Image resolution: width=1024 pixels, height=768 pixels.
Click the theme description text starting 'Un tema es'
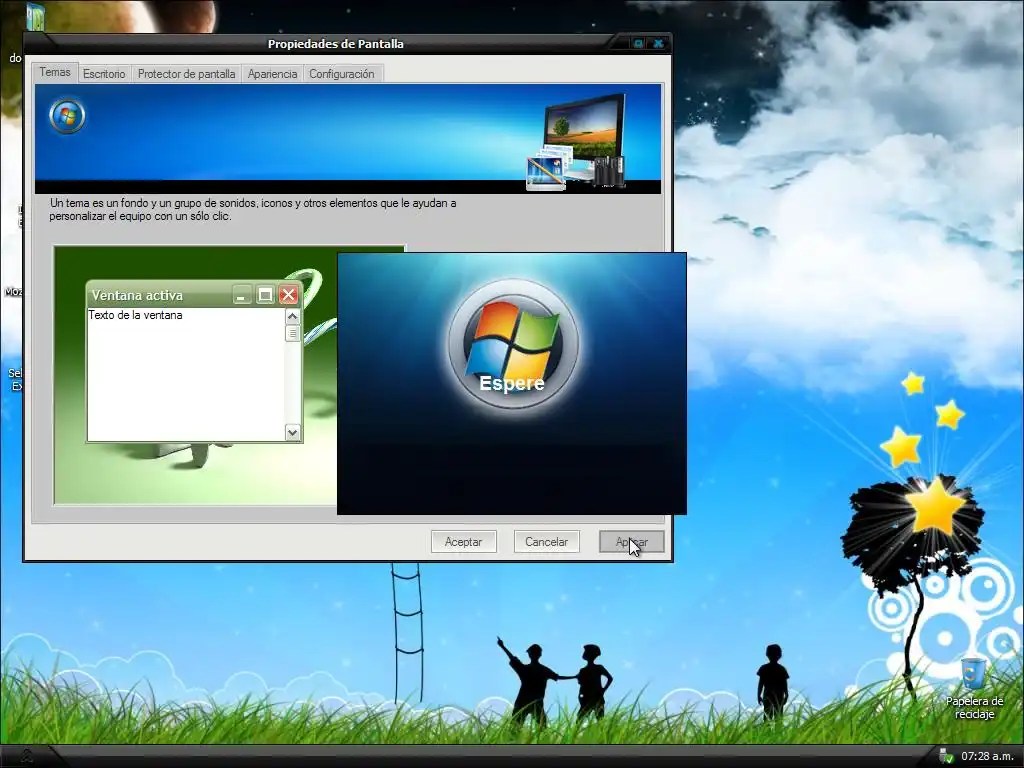(x=253, y=210)
